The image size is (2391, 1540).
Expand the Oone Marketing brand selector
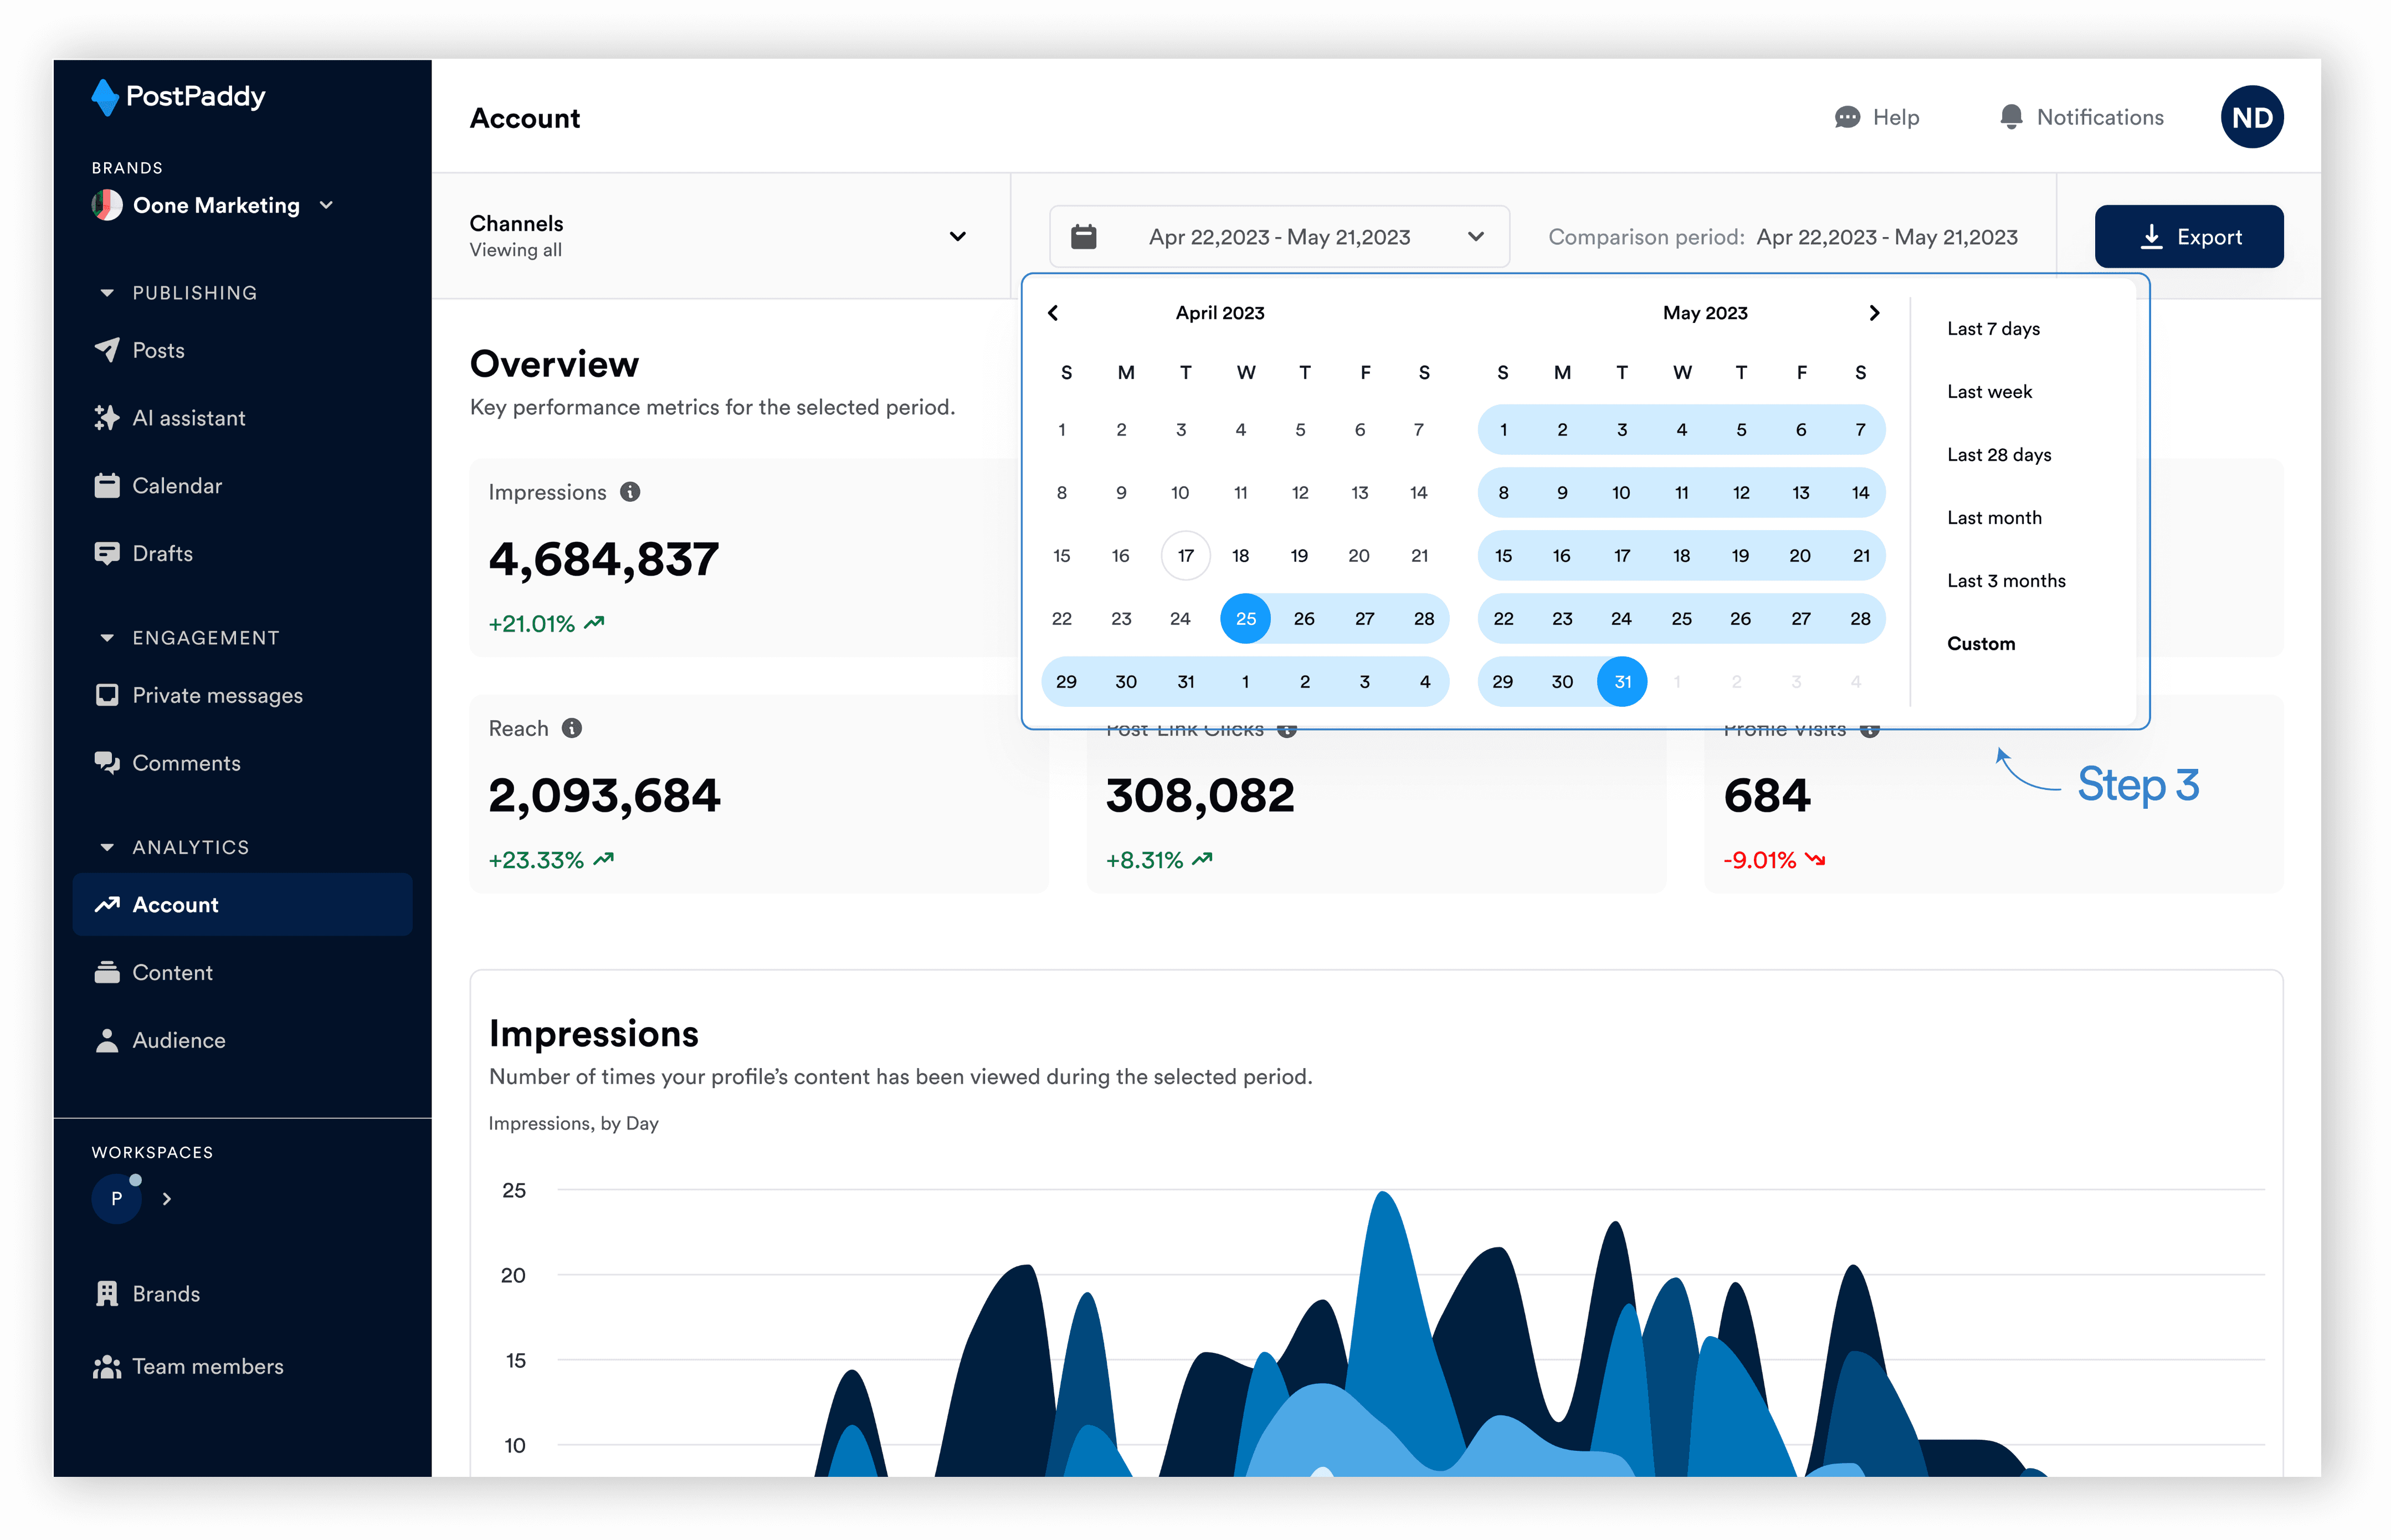point(326,205)
